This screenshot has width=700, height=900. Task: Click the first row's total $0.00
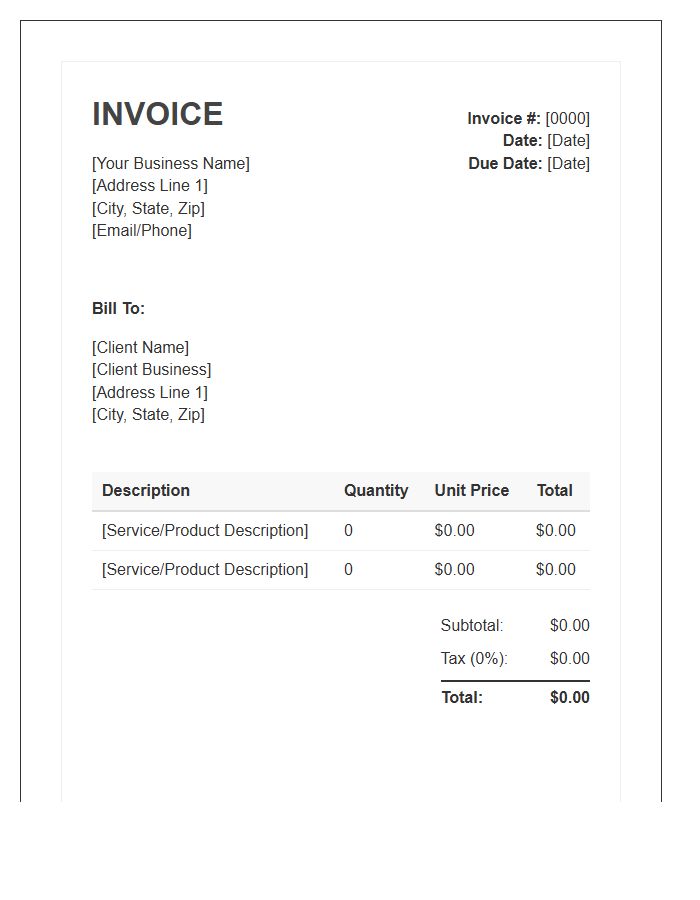(x=555, y=530)
